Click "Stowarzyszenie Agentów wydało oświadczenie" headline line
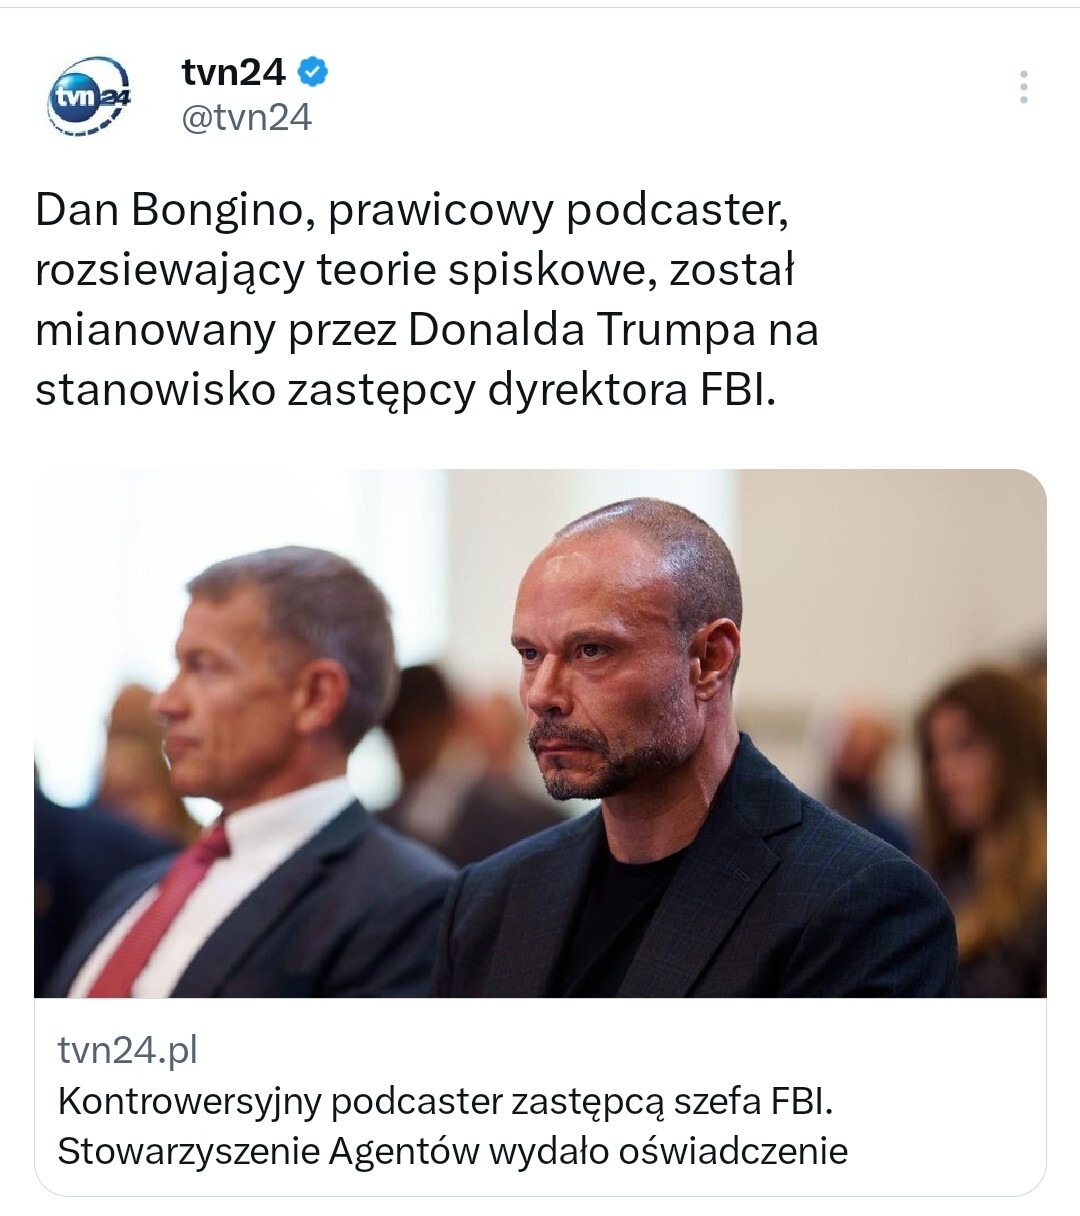Viewport: 1080px width, 1216px height. click(452, 1151)
